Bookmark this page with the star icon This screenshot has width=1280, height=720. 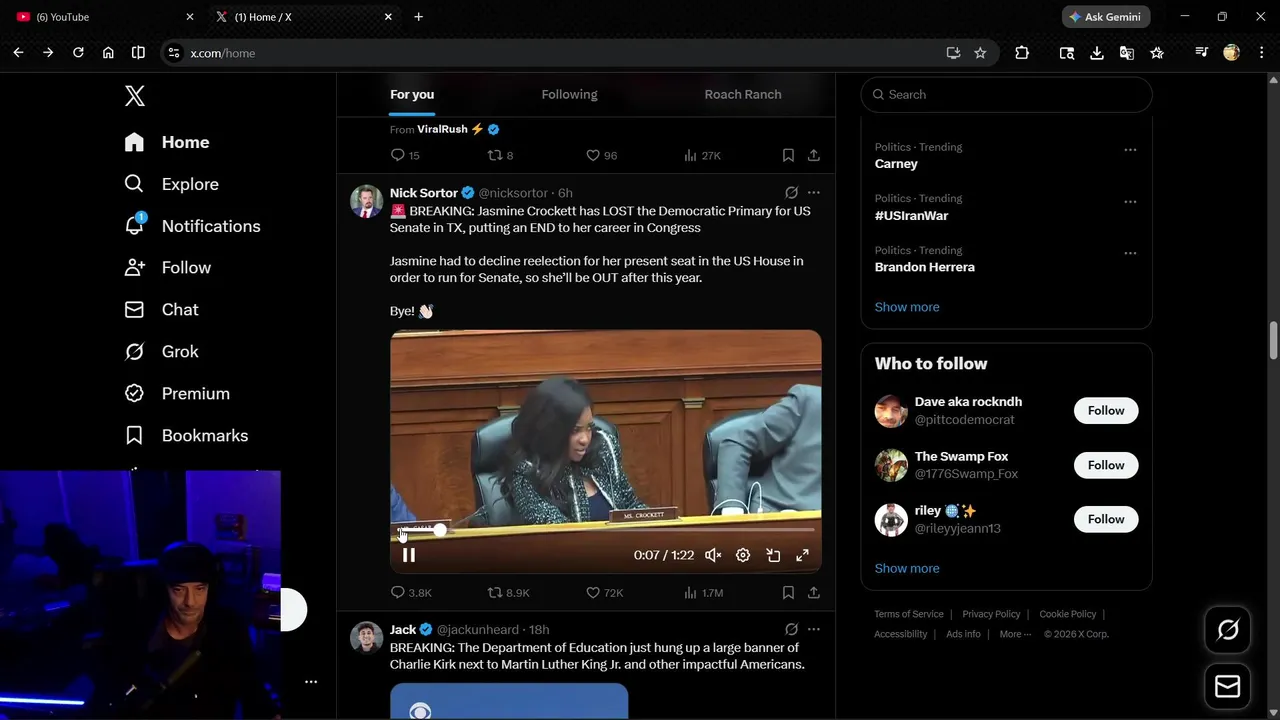[980, 53]
